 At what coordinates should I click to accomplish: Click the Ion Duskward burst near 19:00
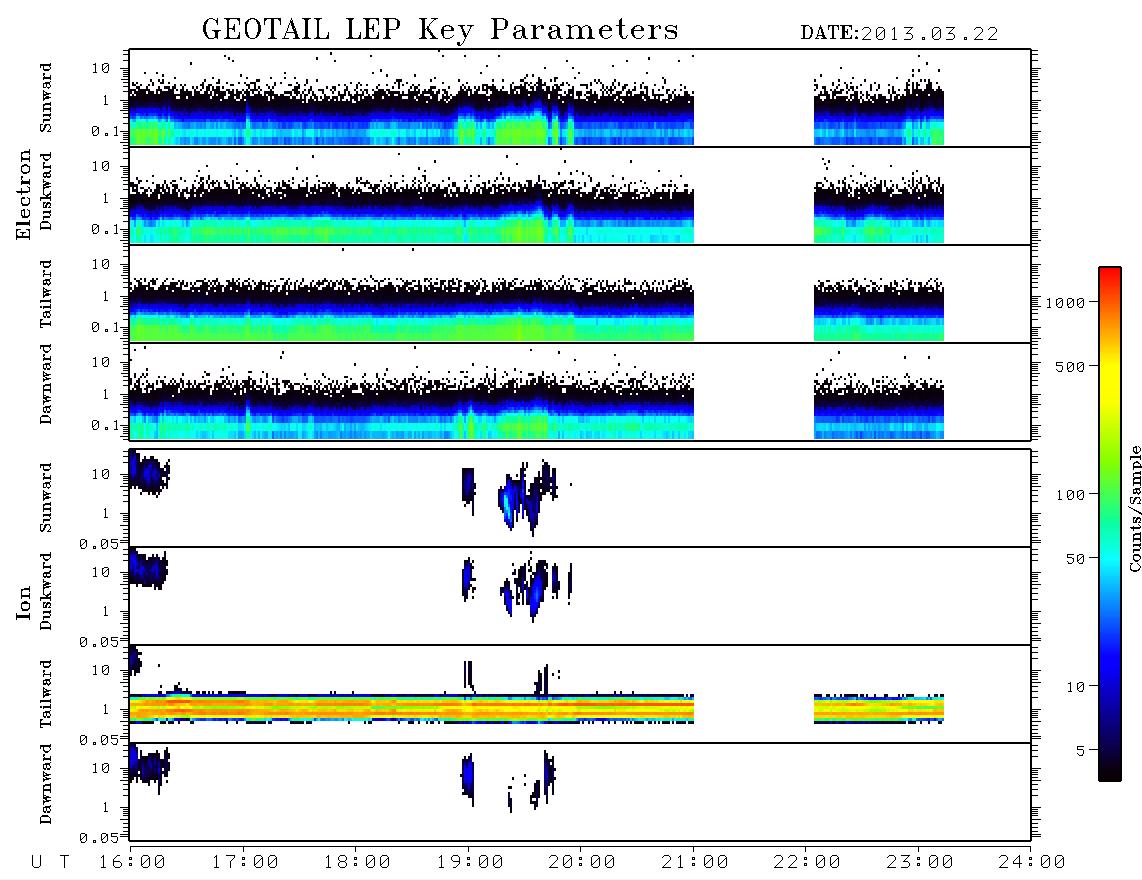click(468, 580)
